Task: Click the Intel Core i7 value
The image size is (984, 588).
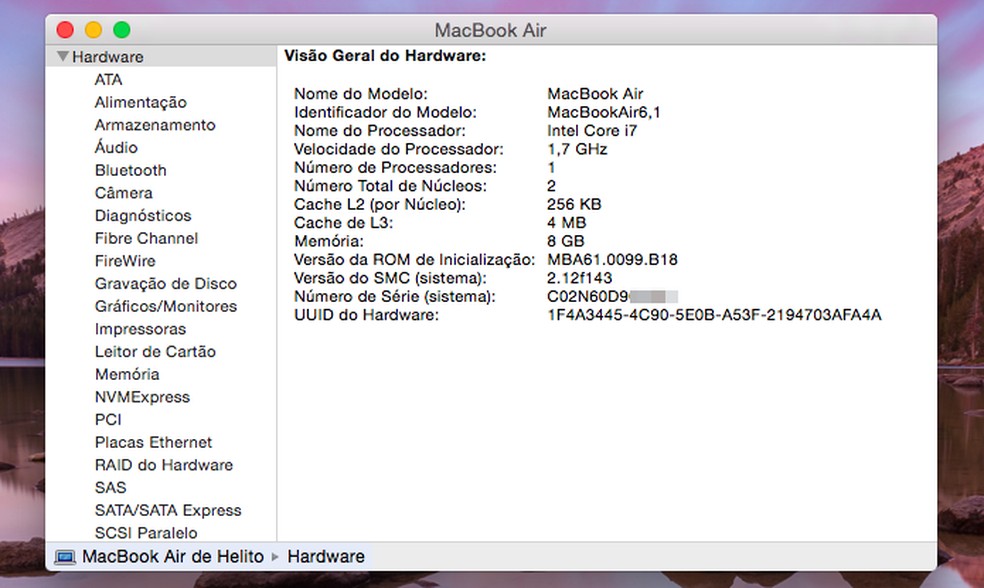Action: pos(592,131)
